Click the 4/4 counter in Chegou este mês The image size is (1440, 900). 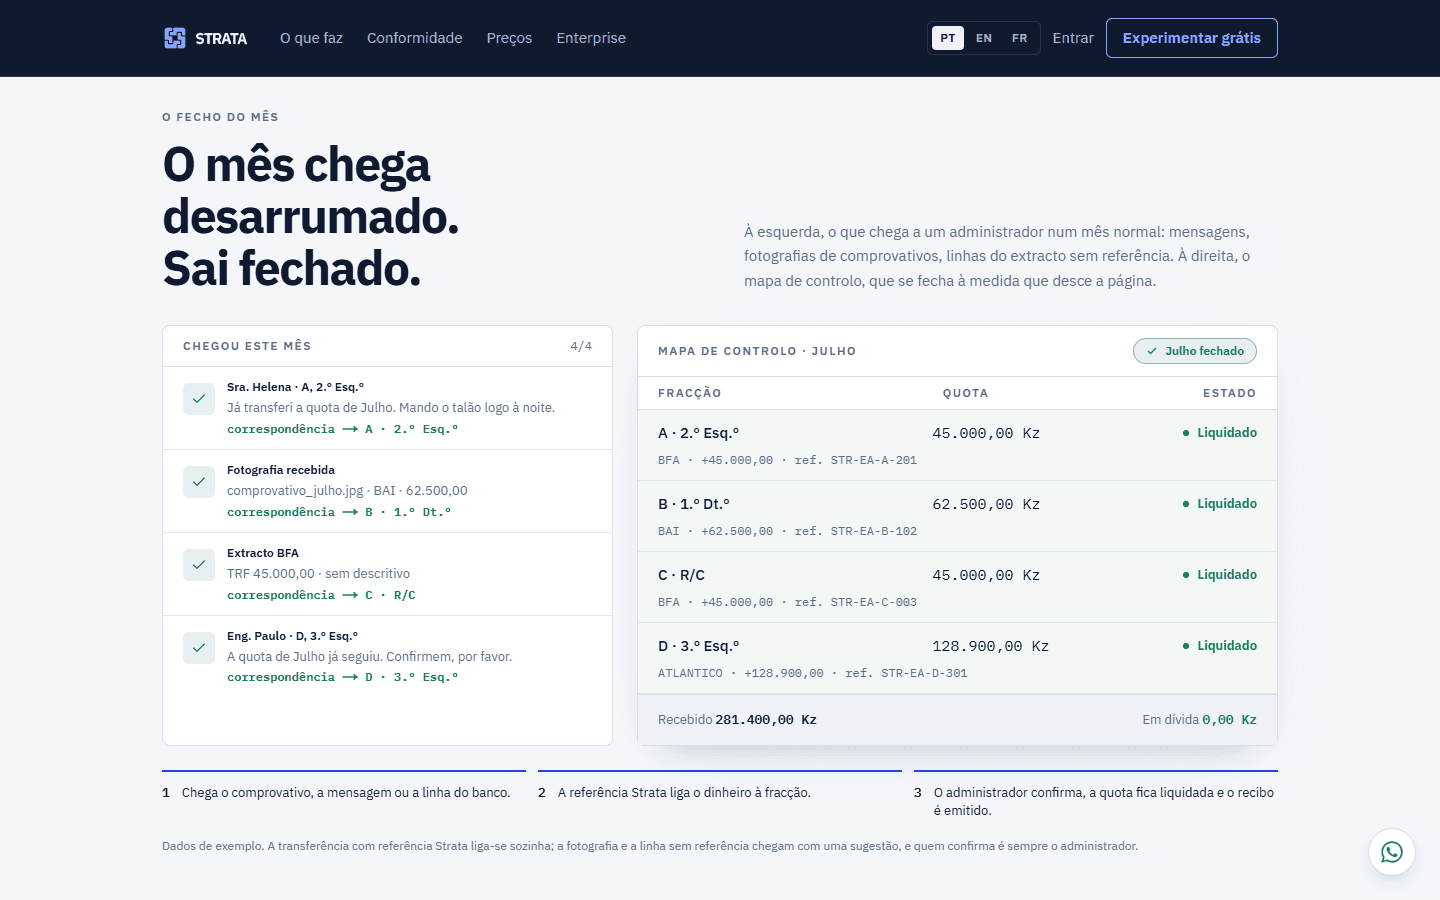pos(581,346)
